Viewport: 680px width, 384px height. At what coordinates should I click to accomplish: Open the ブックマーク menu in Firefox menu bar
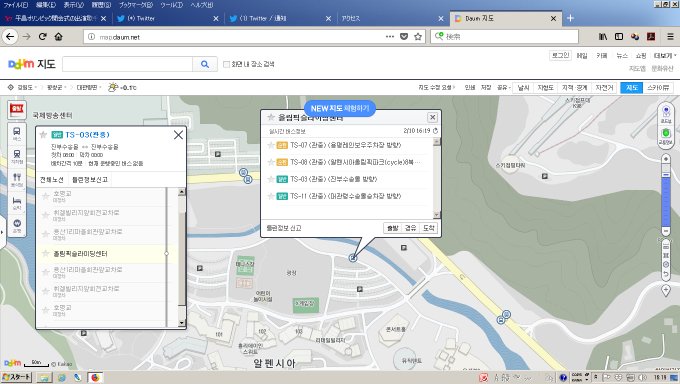[x=136, y=5]
